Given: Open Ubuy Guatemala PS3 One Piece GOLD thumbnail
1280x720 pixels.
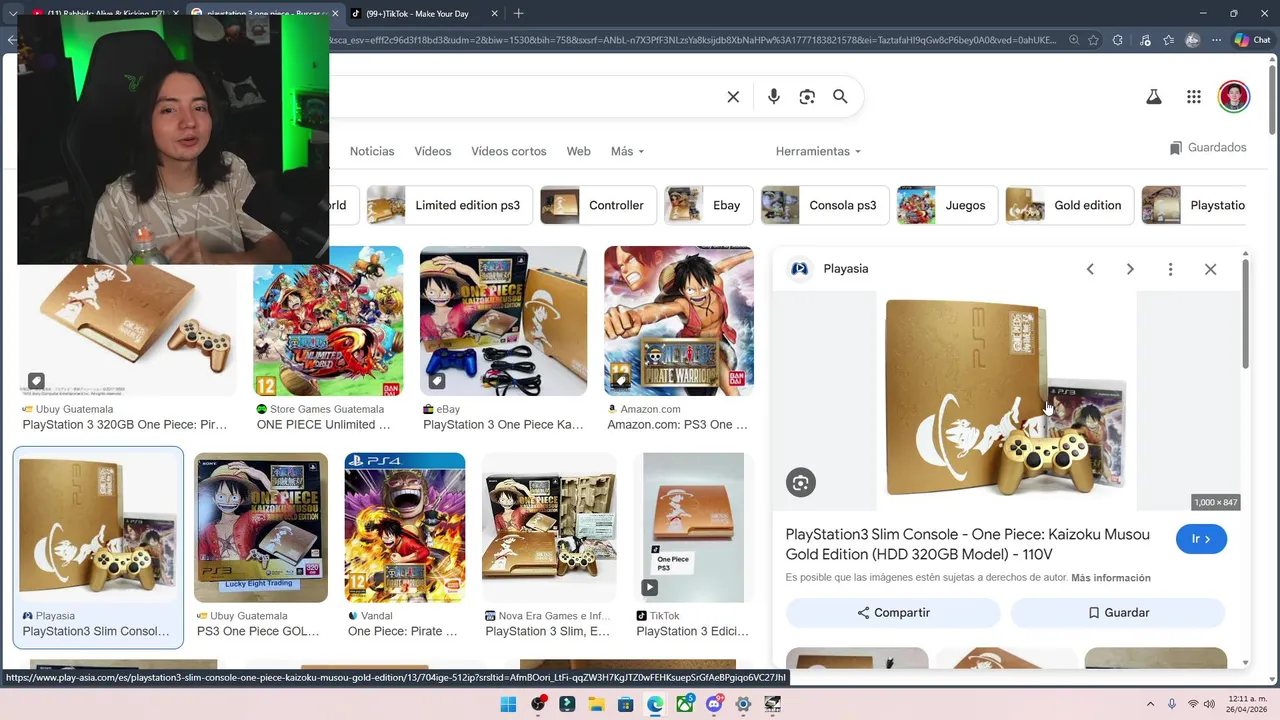Looking at the screenshot, I should (261, 528).
